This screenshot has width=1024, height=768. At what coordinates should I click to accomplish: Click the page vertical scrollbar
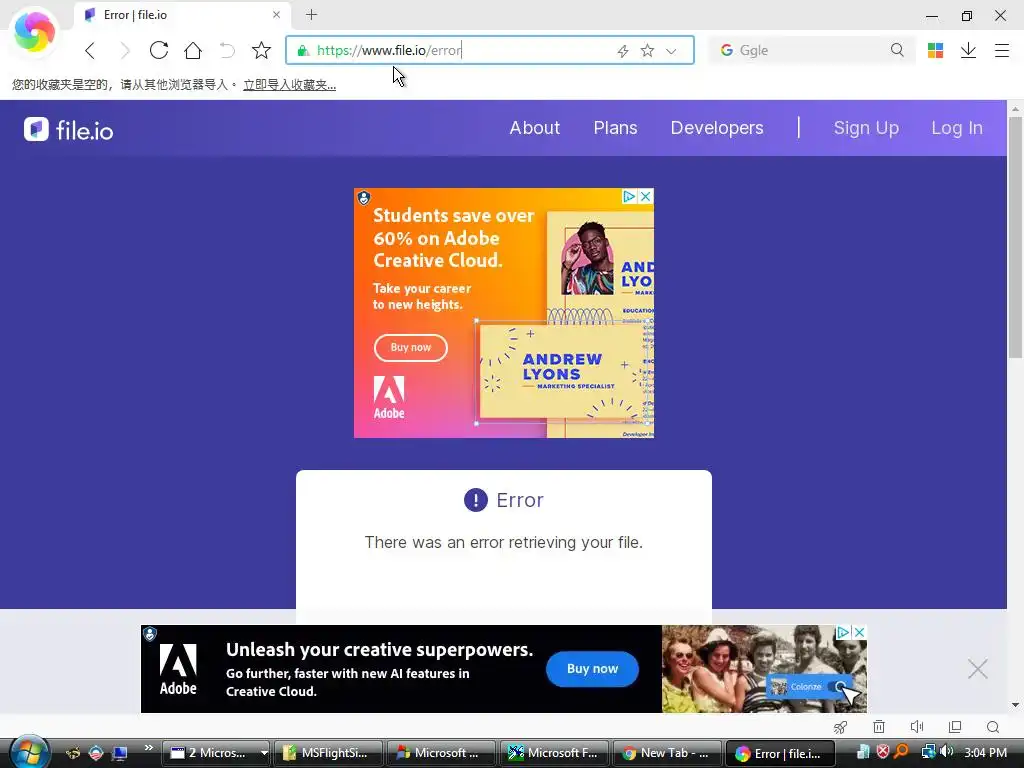(x=1015, y=238)
